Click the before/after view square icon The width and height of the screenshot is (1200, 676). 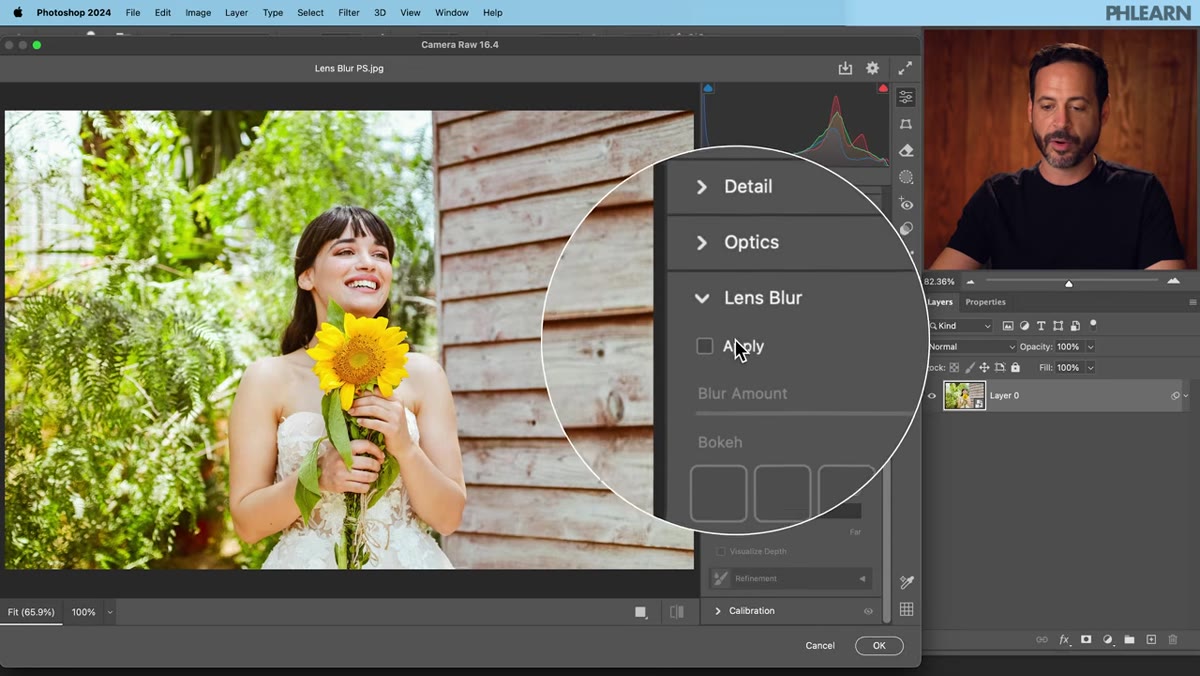[x=641, y=612]
